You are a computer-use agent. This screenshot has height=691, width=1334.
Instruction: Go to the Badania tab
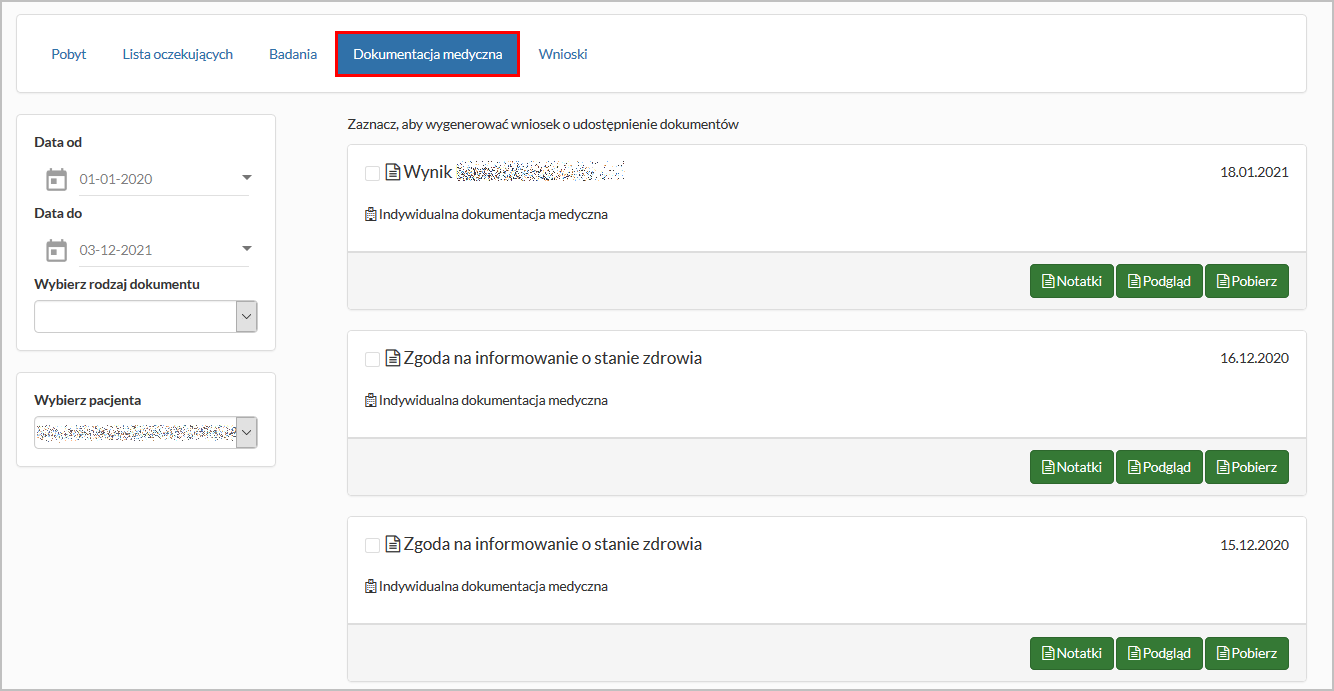[x=293, y=54]
